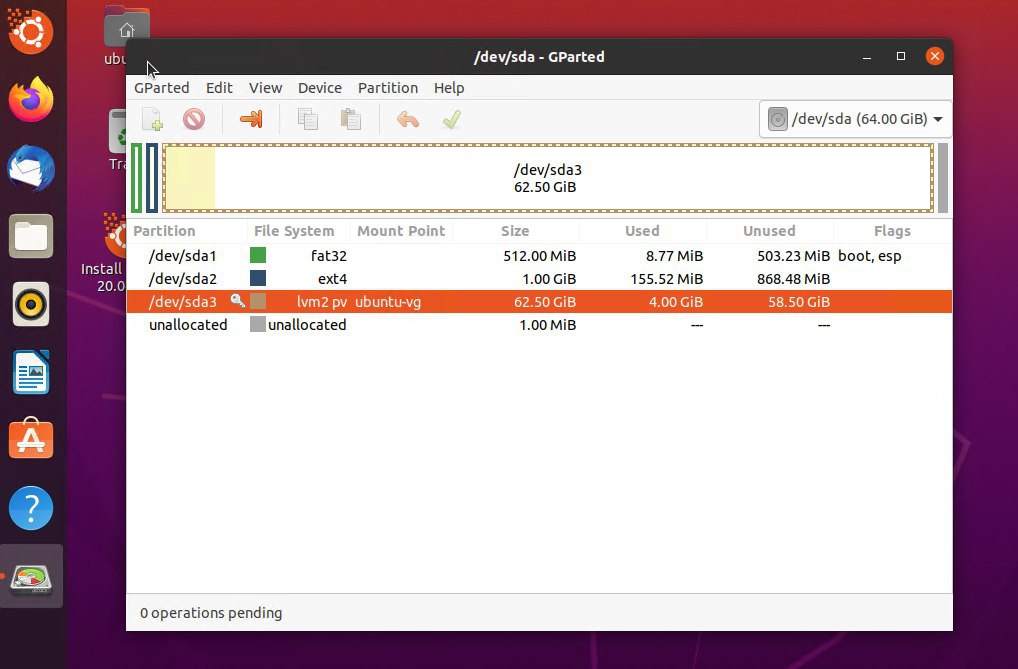Click the key icon on the /dev/sda3 row
This screenshot has width=1018, height=669.
238,301
